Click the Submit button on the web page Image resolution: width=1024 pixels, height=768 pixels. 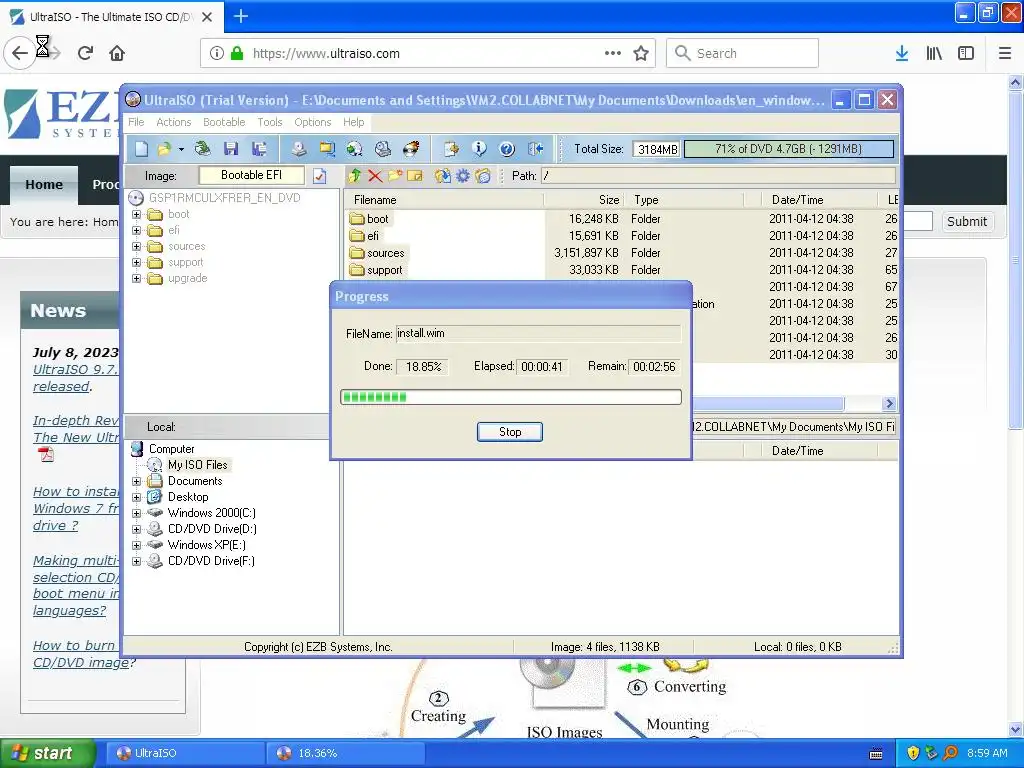pos(967,221)
